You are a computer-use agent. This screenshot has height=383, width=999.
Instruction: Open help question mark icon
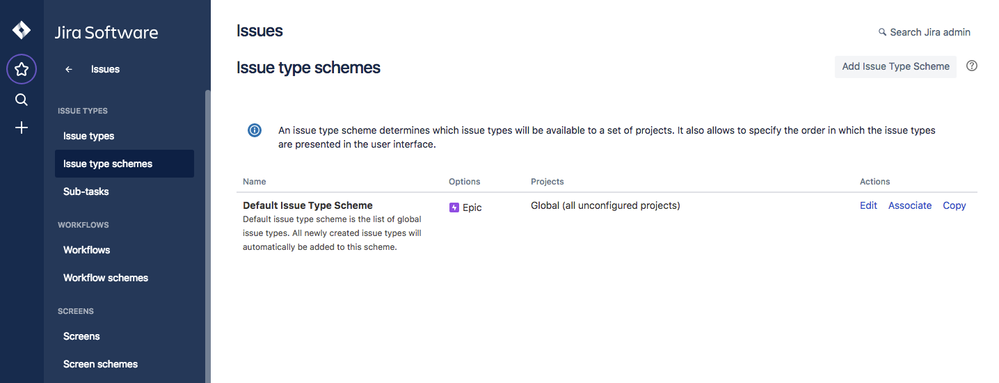coord(972,66)
